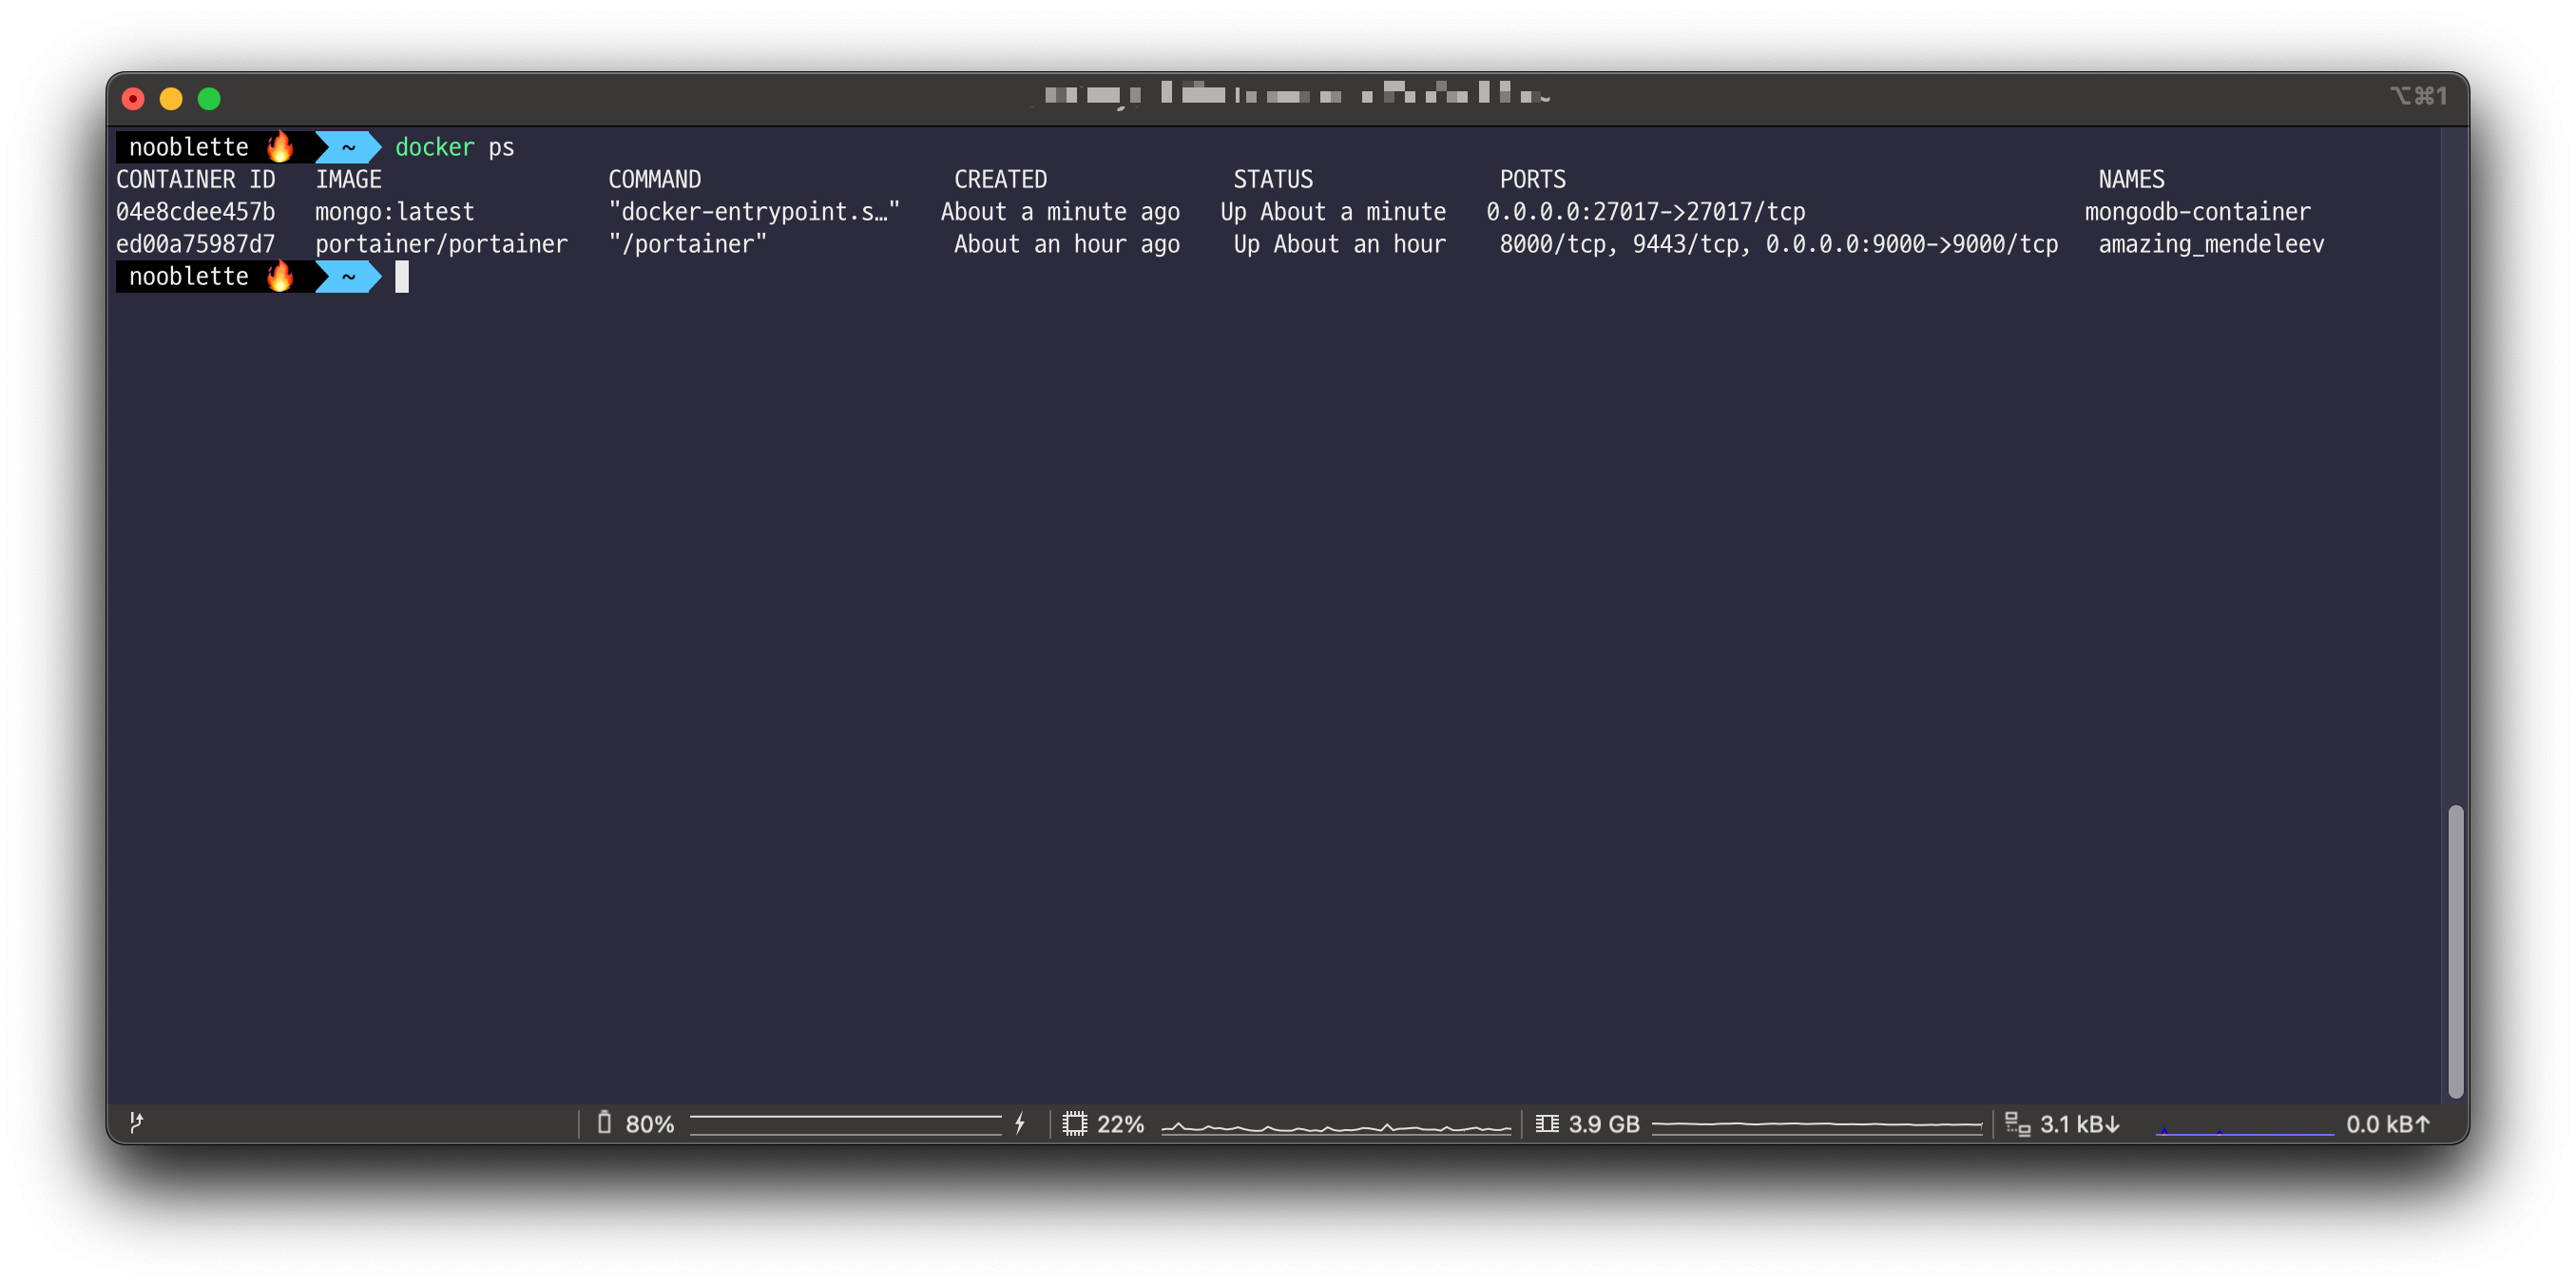Click the container ID 04e8cdee457b

coord(195,212)
